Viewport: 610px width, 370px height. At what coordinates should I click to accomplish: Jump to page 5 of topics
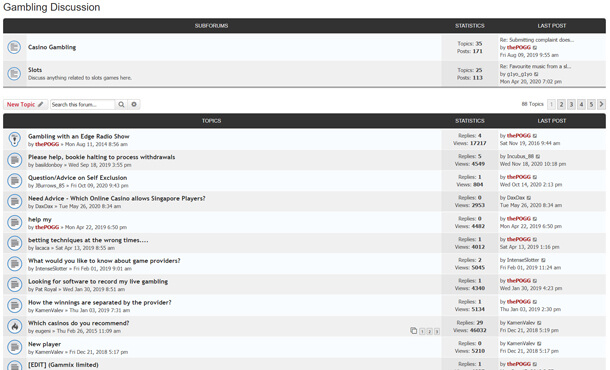click(591, 104)
